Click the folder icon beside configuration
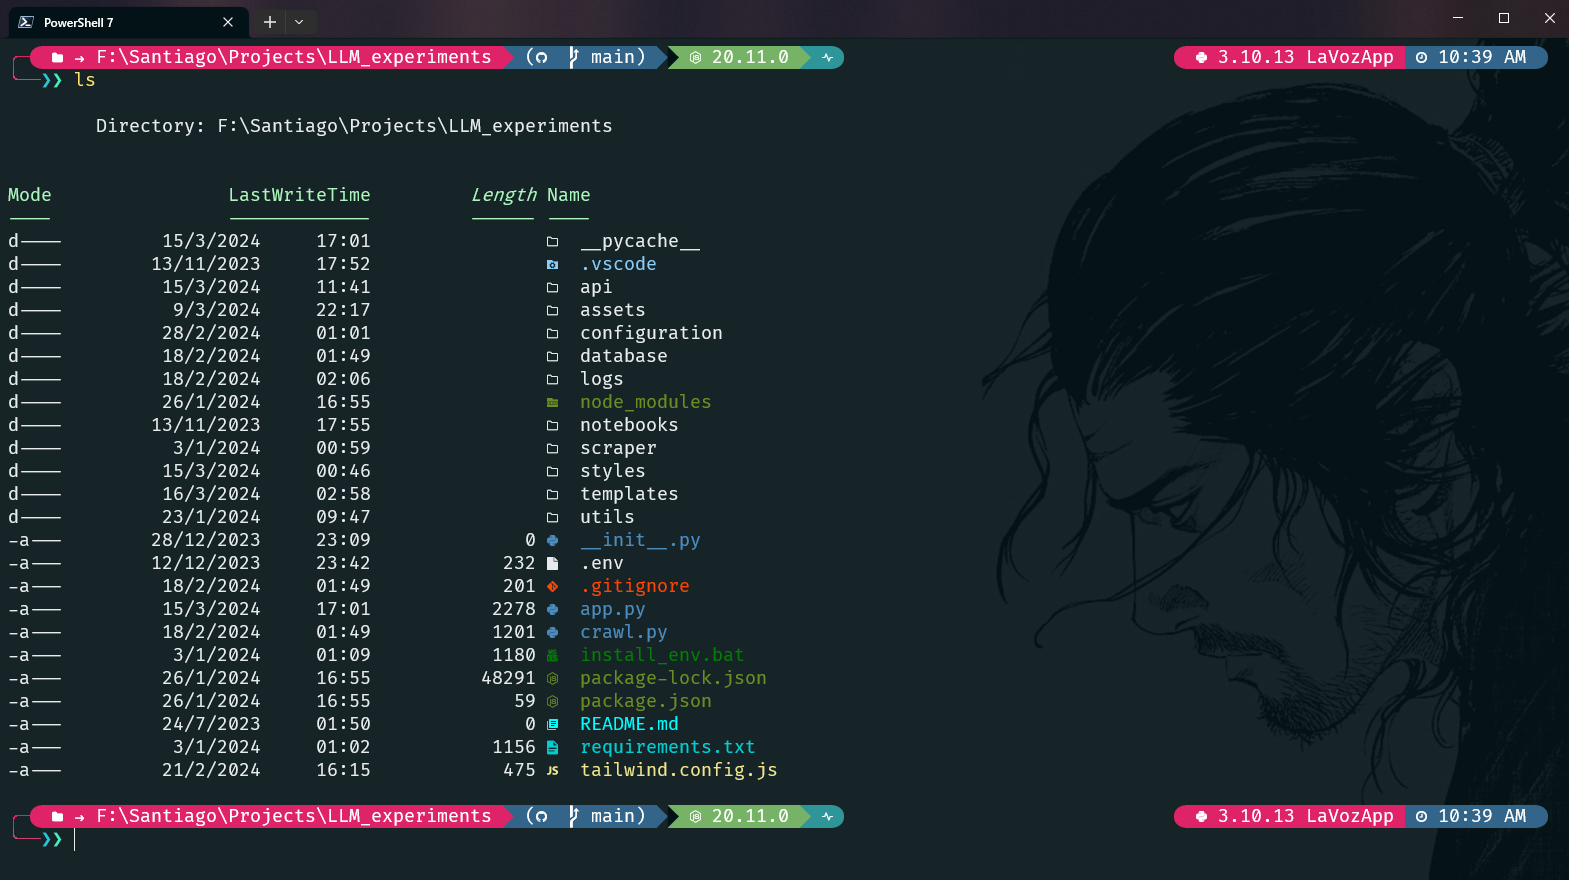 [552, 333]
